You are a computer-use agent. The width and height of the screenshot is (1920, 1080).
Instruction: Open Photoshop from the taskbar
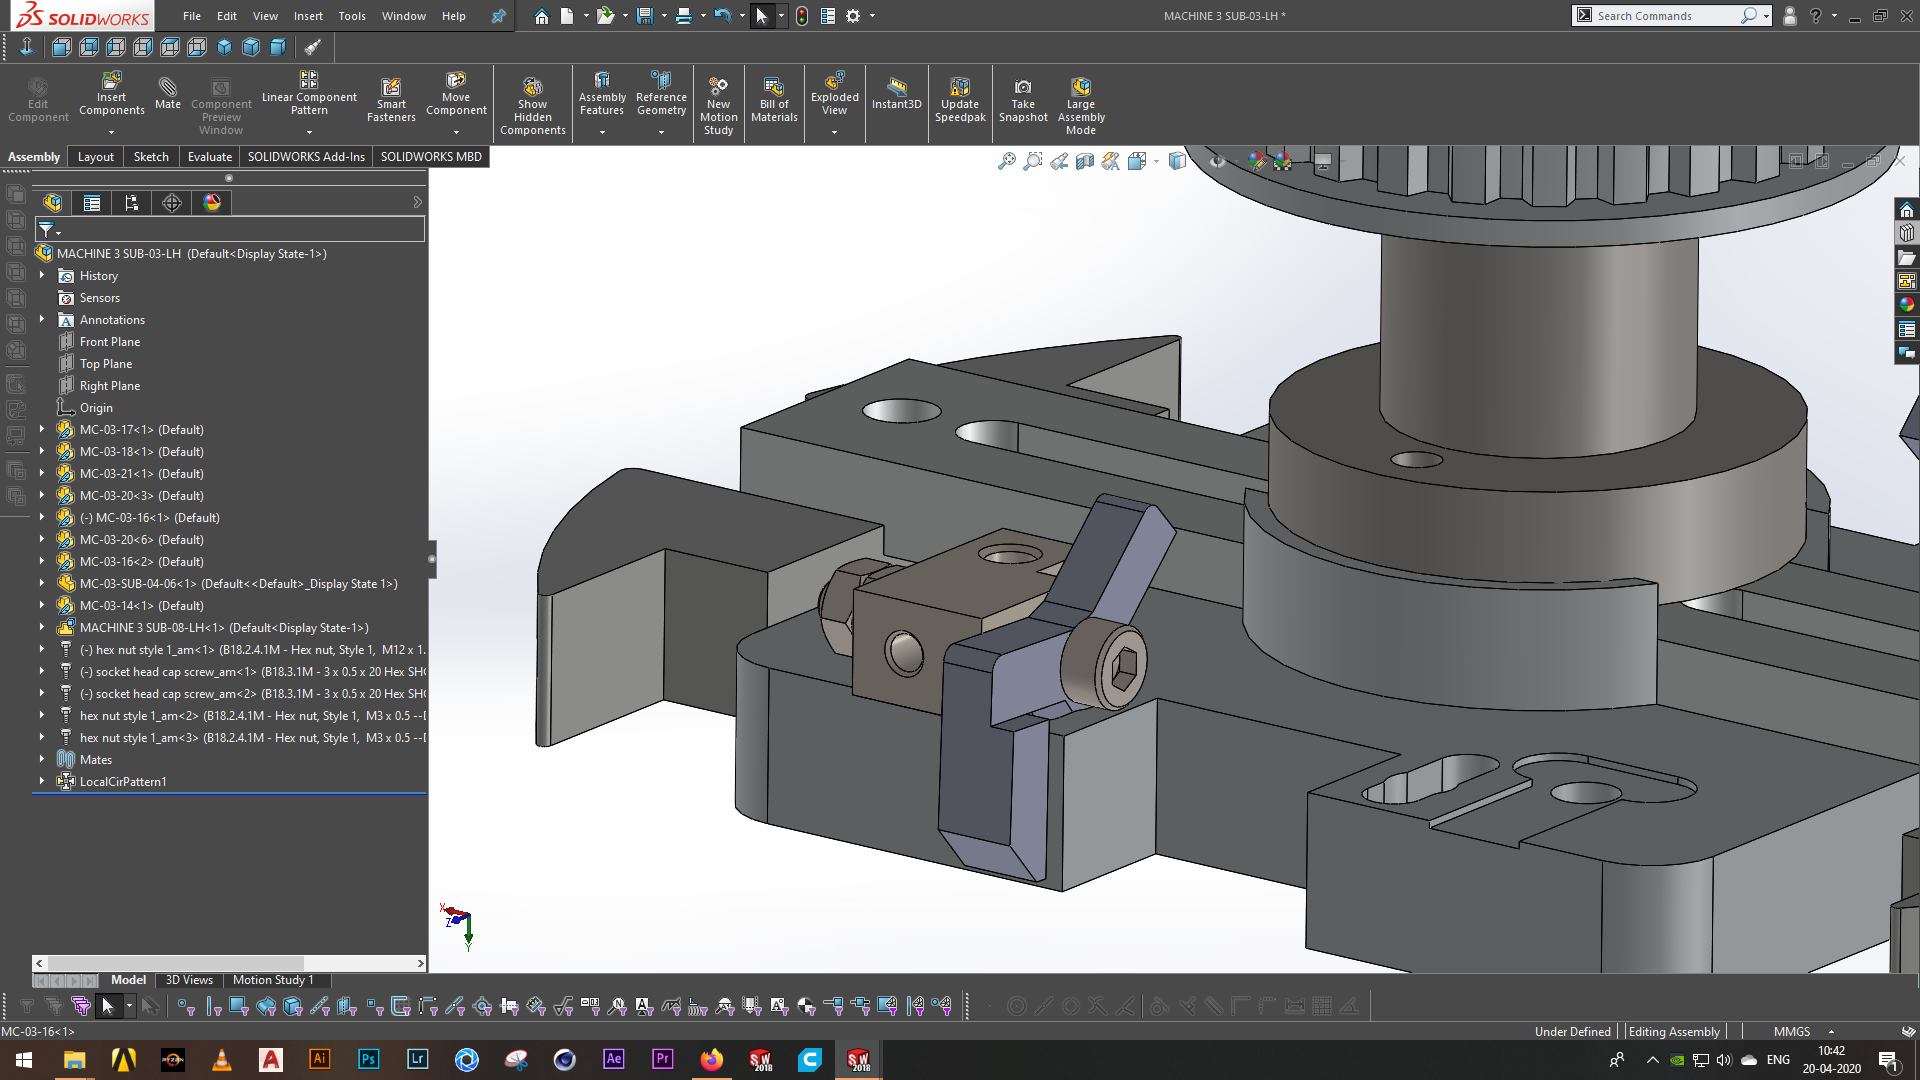(x=369, y=1060)
